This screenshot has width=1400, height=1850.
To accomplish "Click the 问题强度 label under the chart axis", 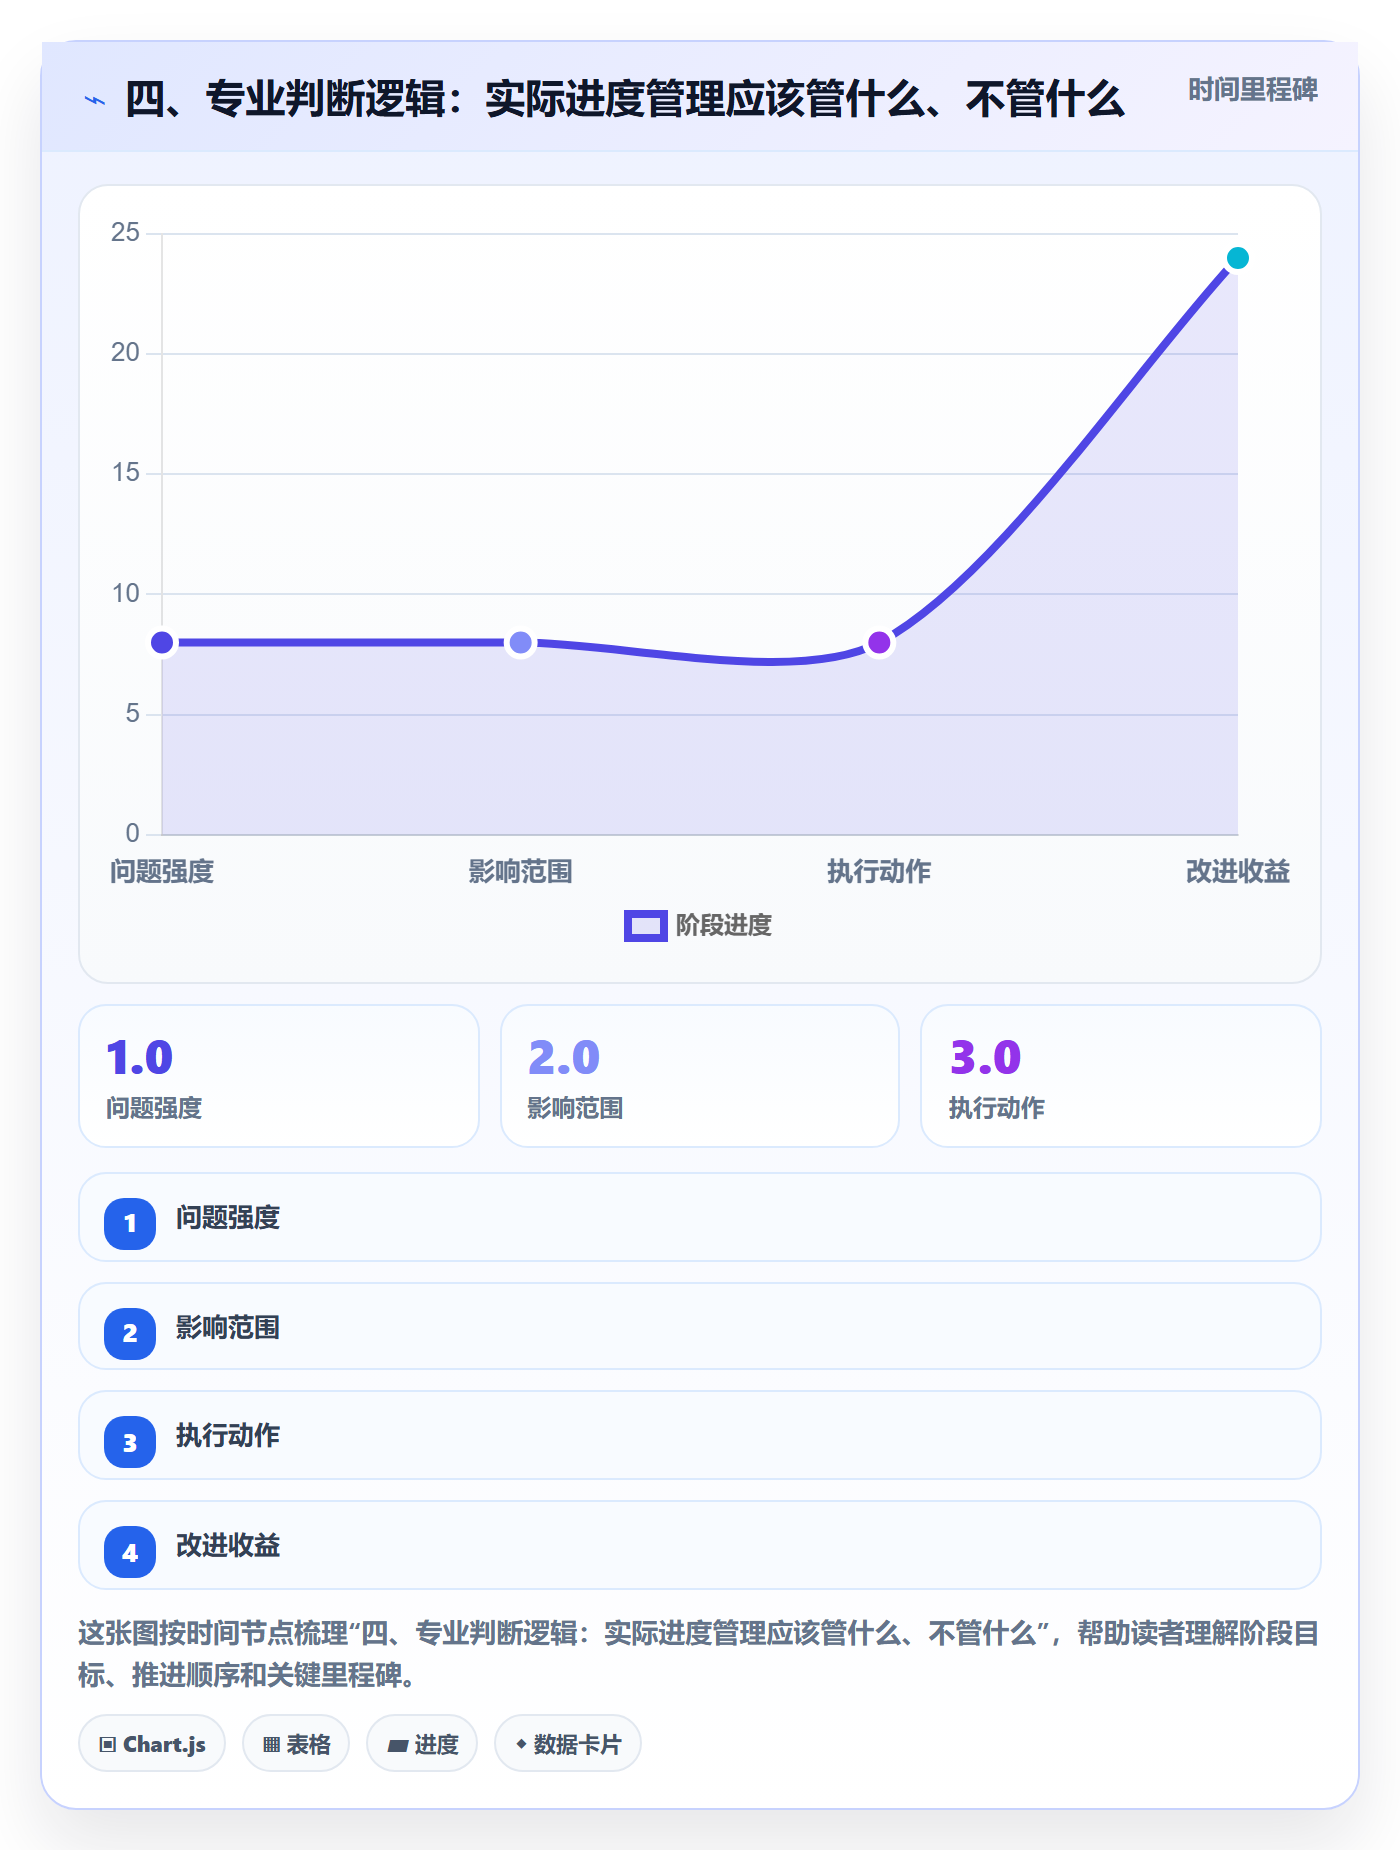I will pos(162,872).
